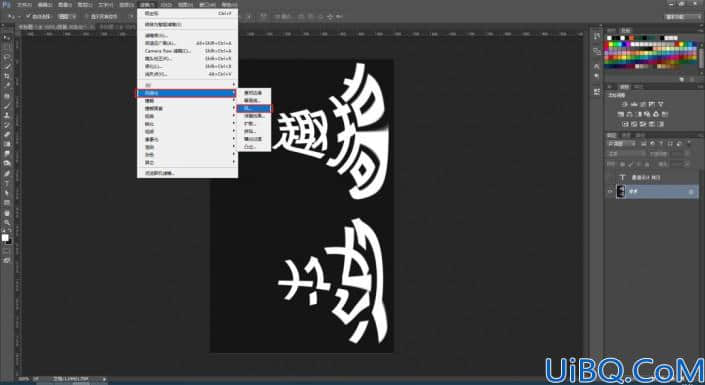The image size is (705, 385).
Task: Click the zoom percentage field in status bar
Action: point(23,379)
